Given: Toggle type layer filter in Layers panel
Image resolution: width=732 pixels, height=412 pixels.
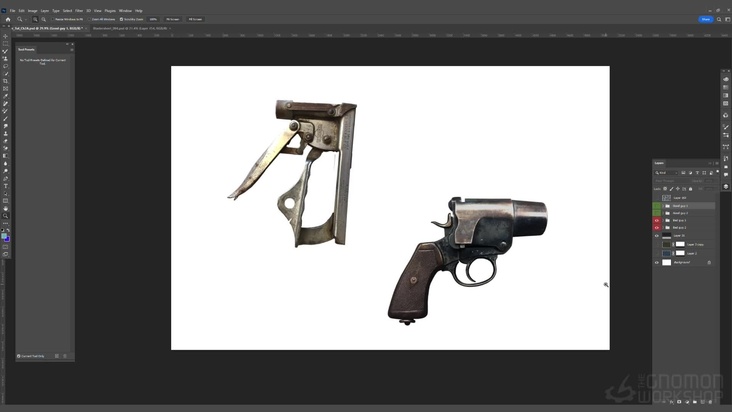Looking at the screenshot, I should point(697,173).
